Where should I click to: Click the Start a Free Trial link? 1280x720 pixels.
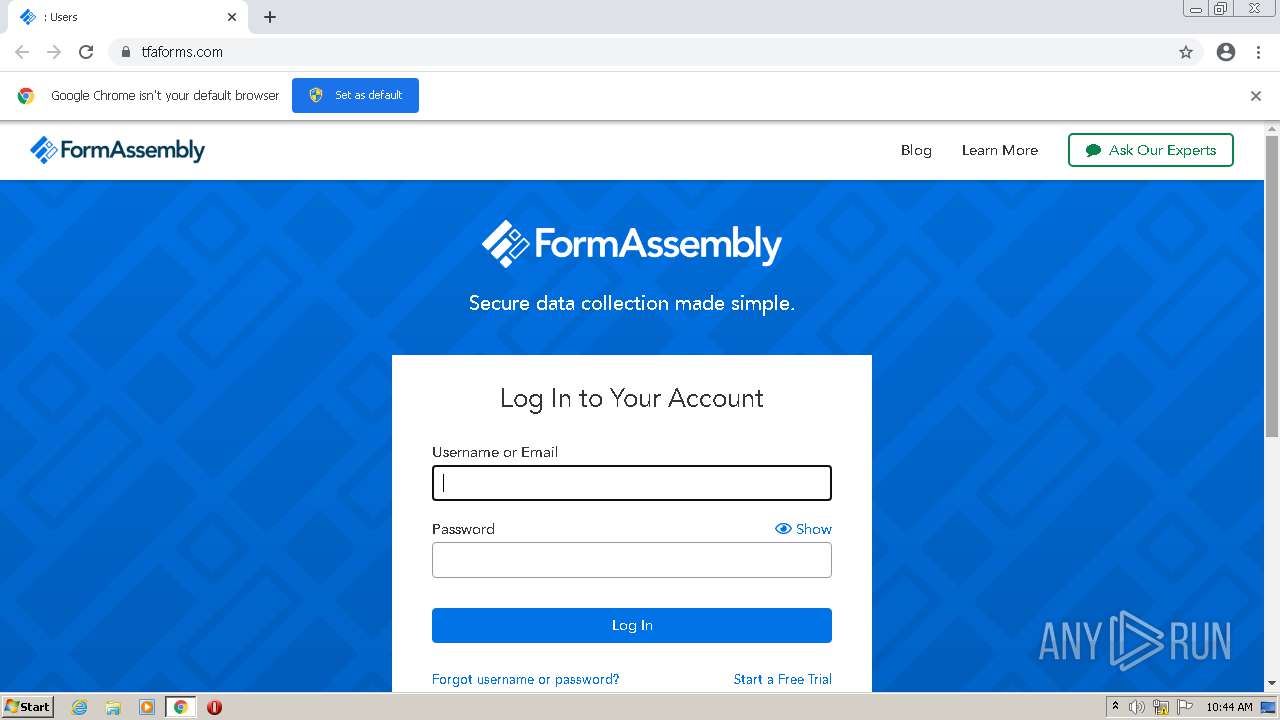coord(782,679)
